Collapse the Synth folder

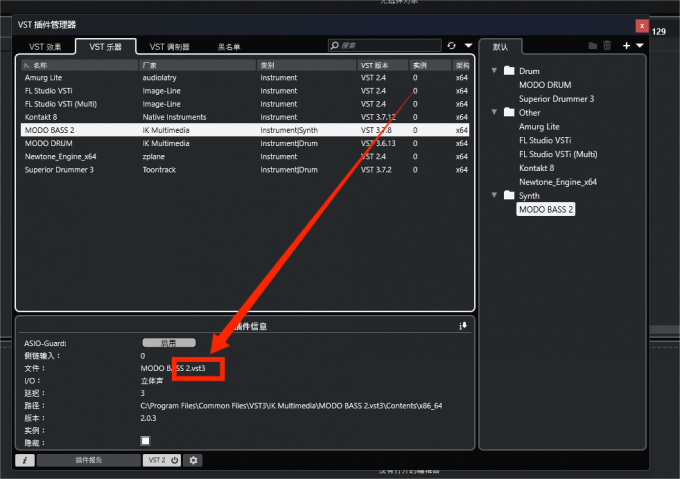click(494, 195)
